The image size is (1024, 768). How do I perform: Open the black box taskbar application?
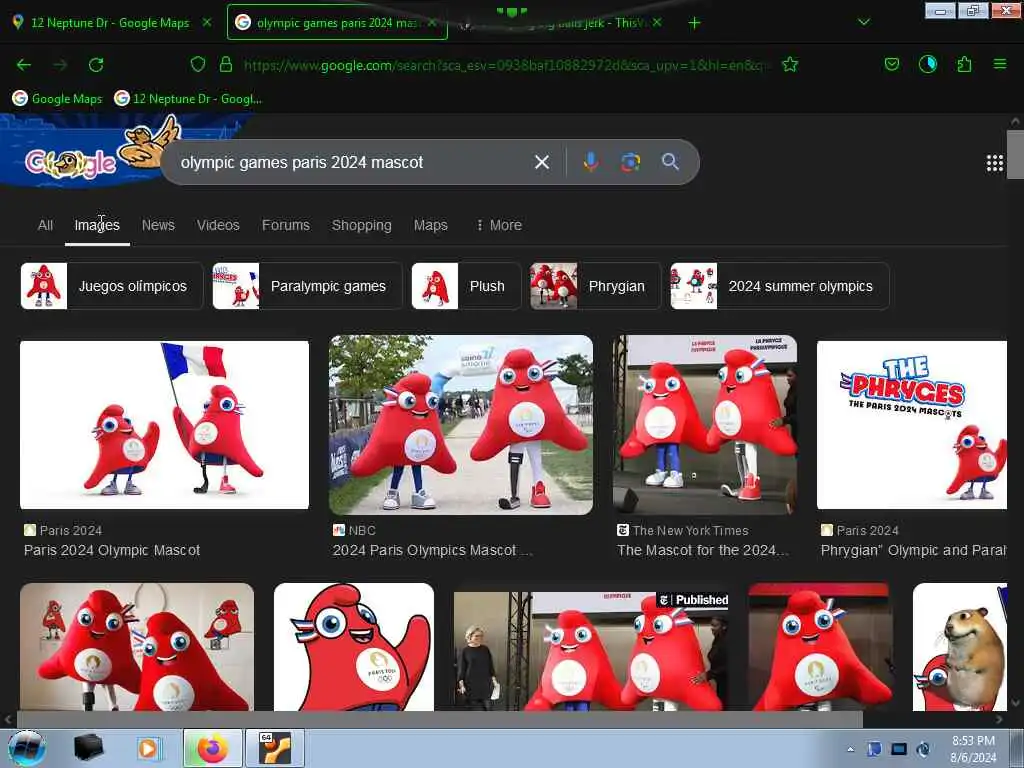coord(89,748)
